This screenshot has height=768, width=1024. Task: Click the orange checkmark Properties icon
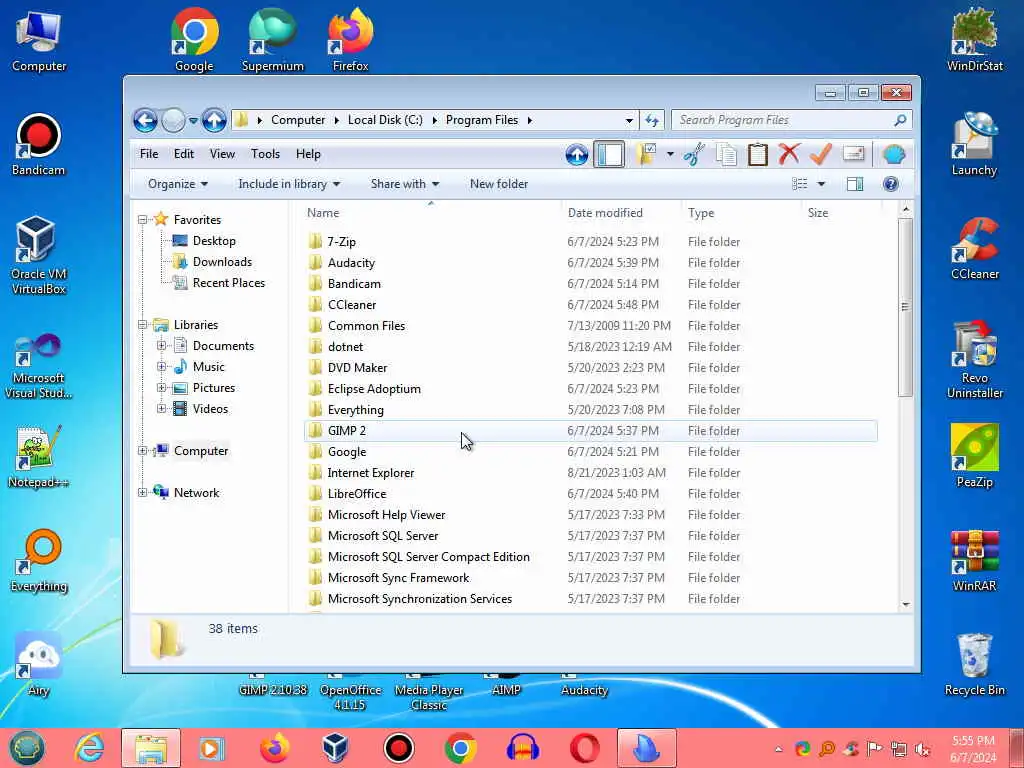click(x=821, y=155)
